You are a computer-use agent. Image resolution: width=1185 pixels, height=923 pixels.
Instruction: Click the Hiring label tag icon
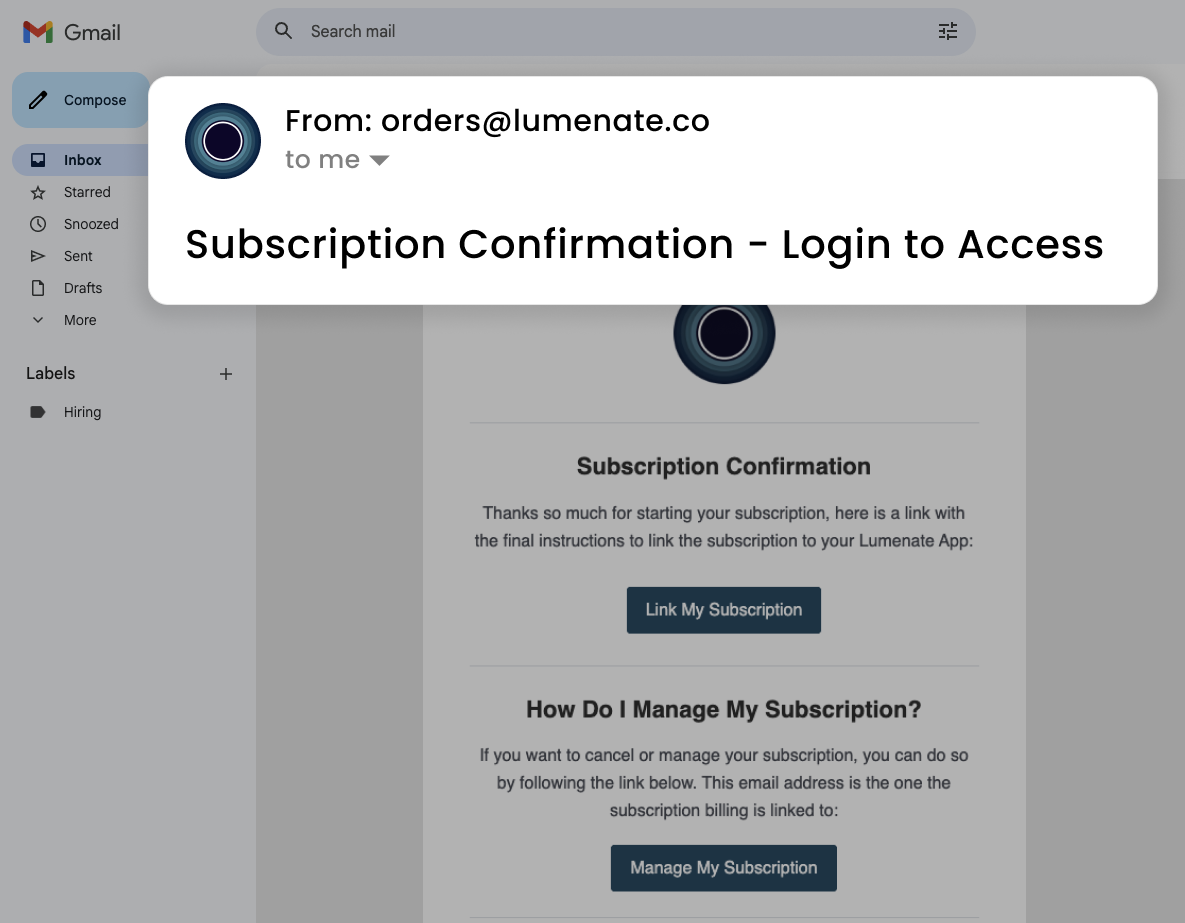pos(38,412)
